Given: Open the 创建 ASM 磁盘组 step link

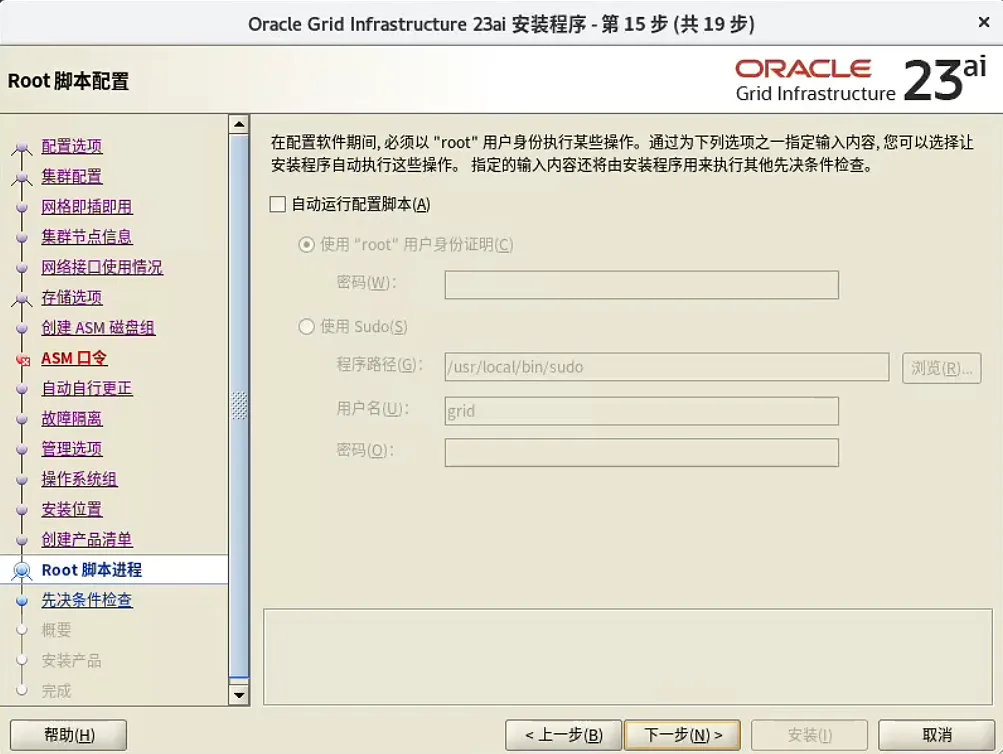Looking at the screenshot, I should [x=97, y=327].
